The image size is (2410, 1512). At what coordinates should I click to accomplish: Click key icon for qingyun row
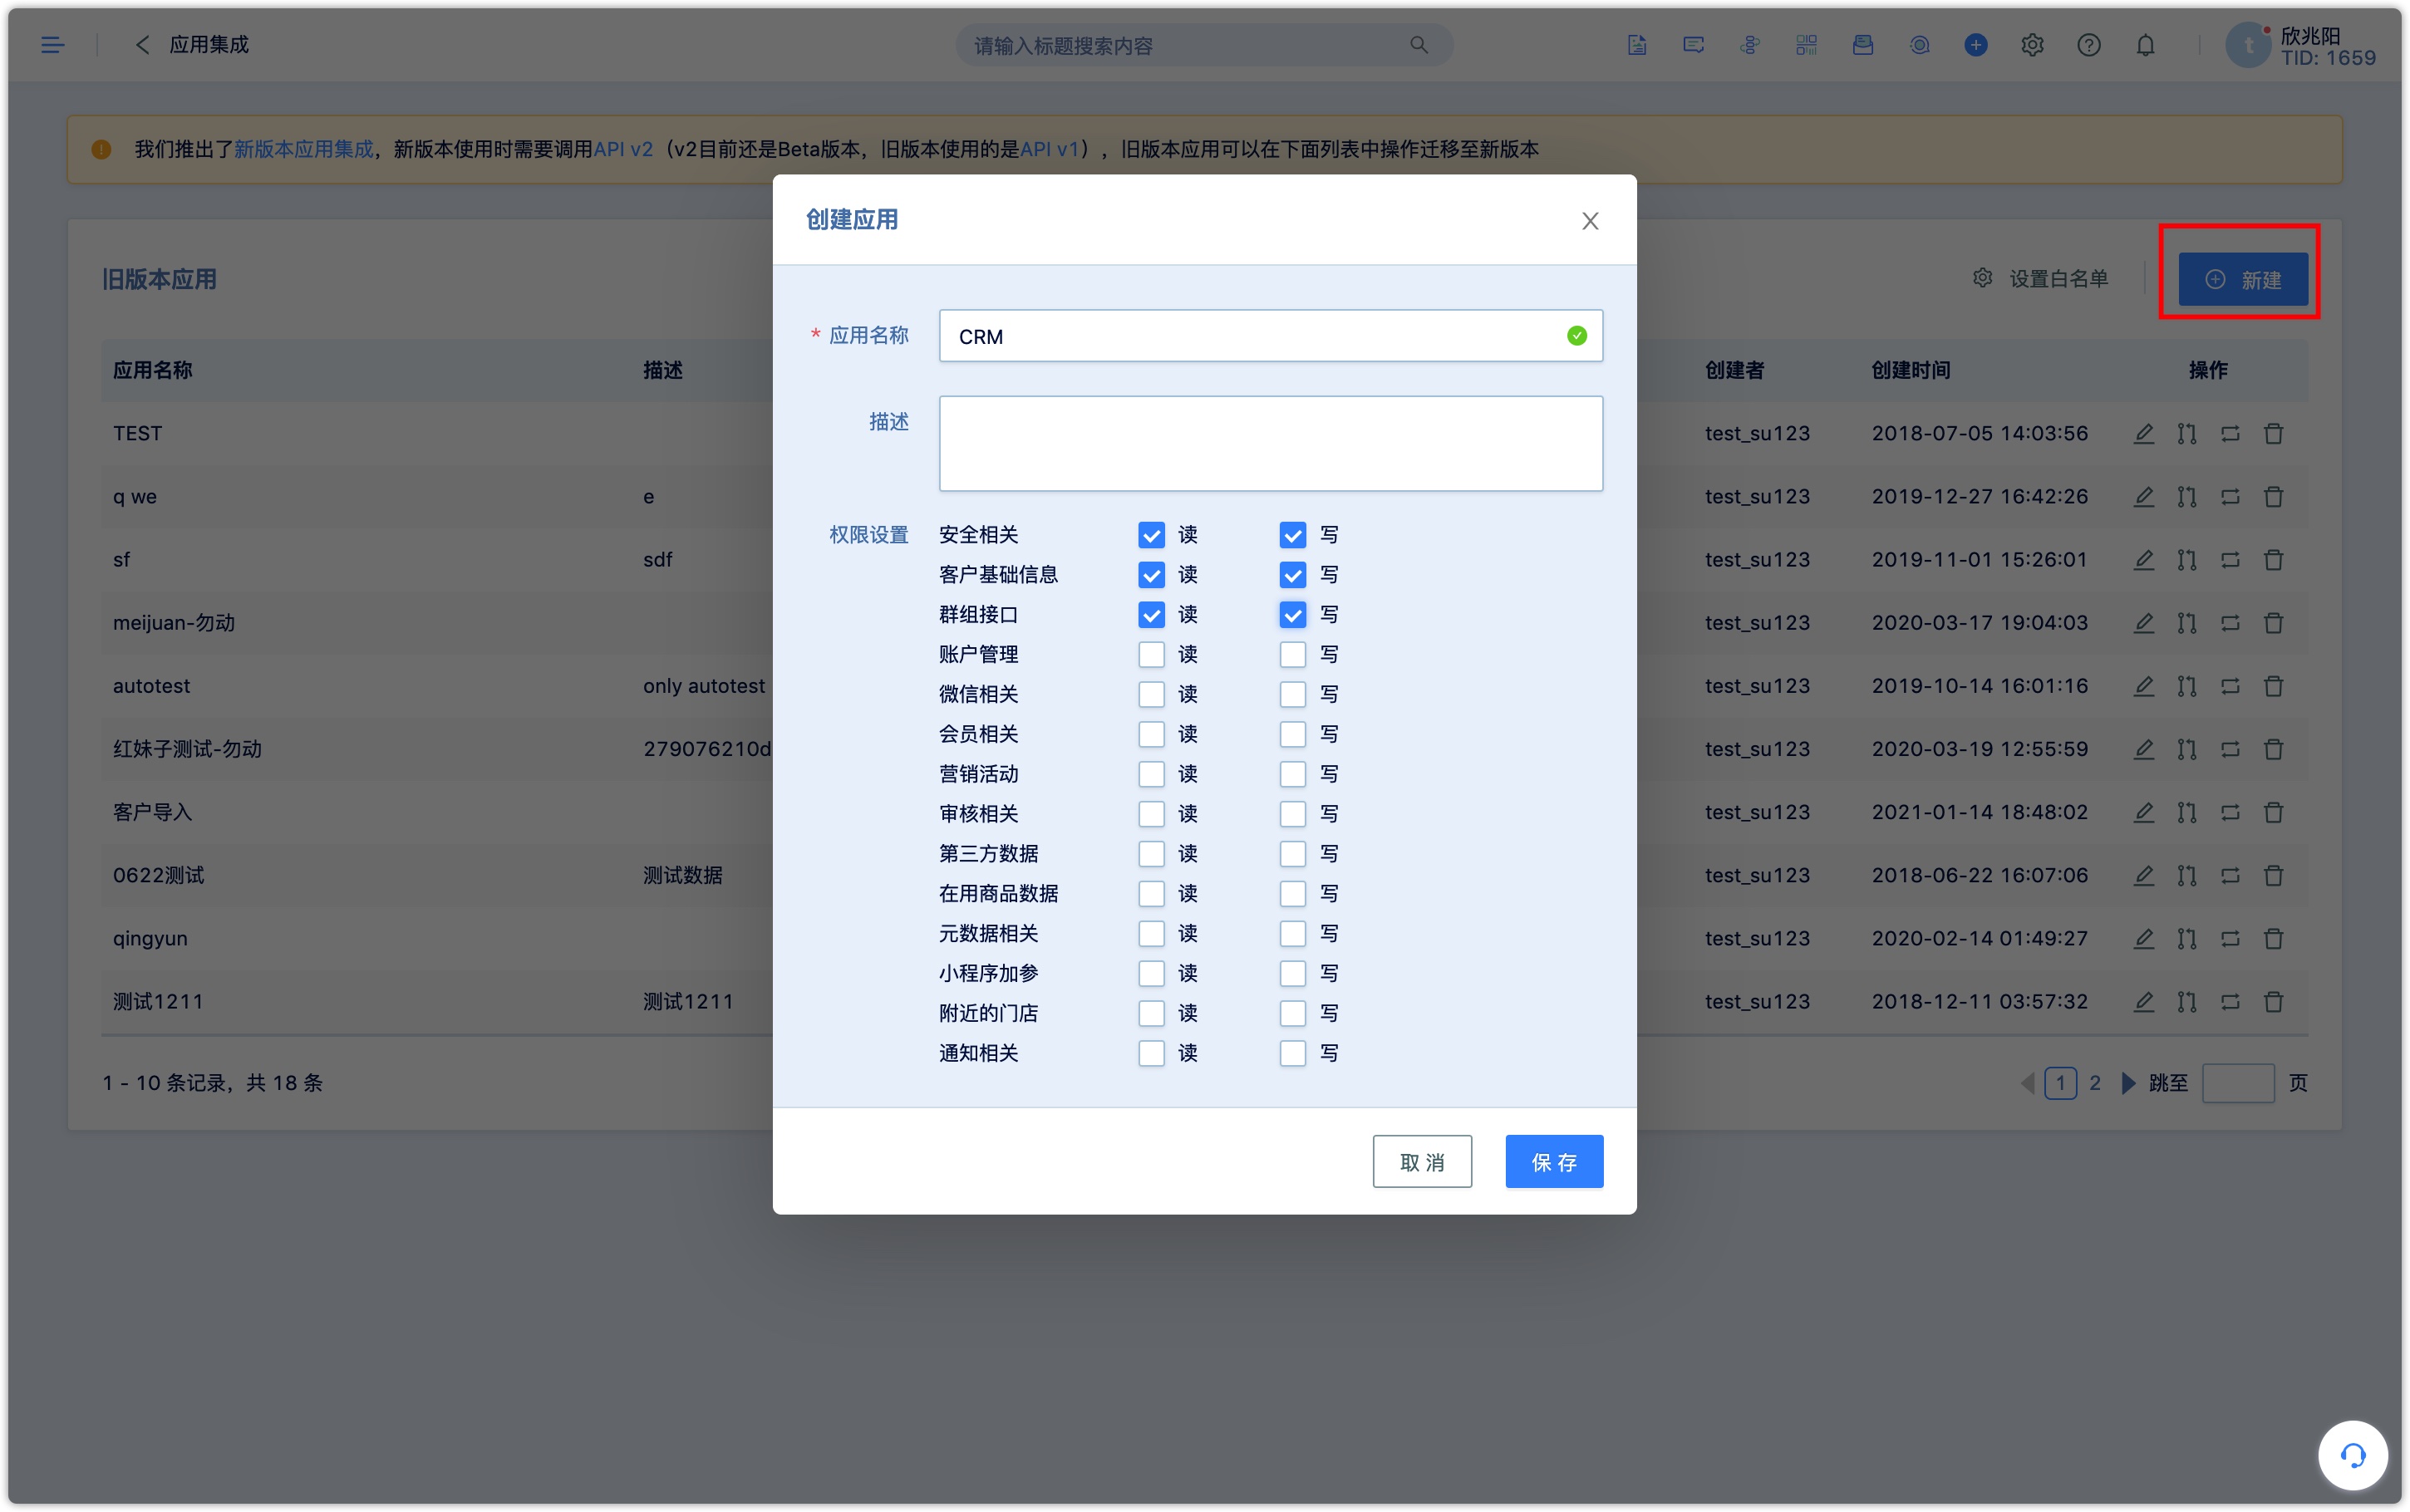pyautogui.click(x=2187, y=938)
